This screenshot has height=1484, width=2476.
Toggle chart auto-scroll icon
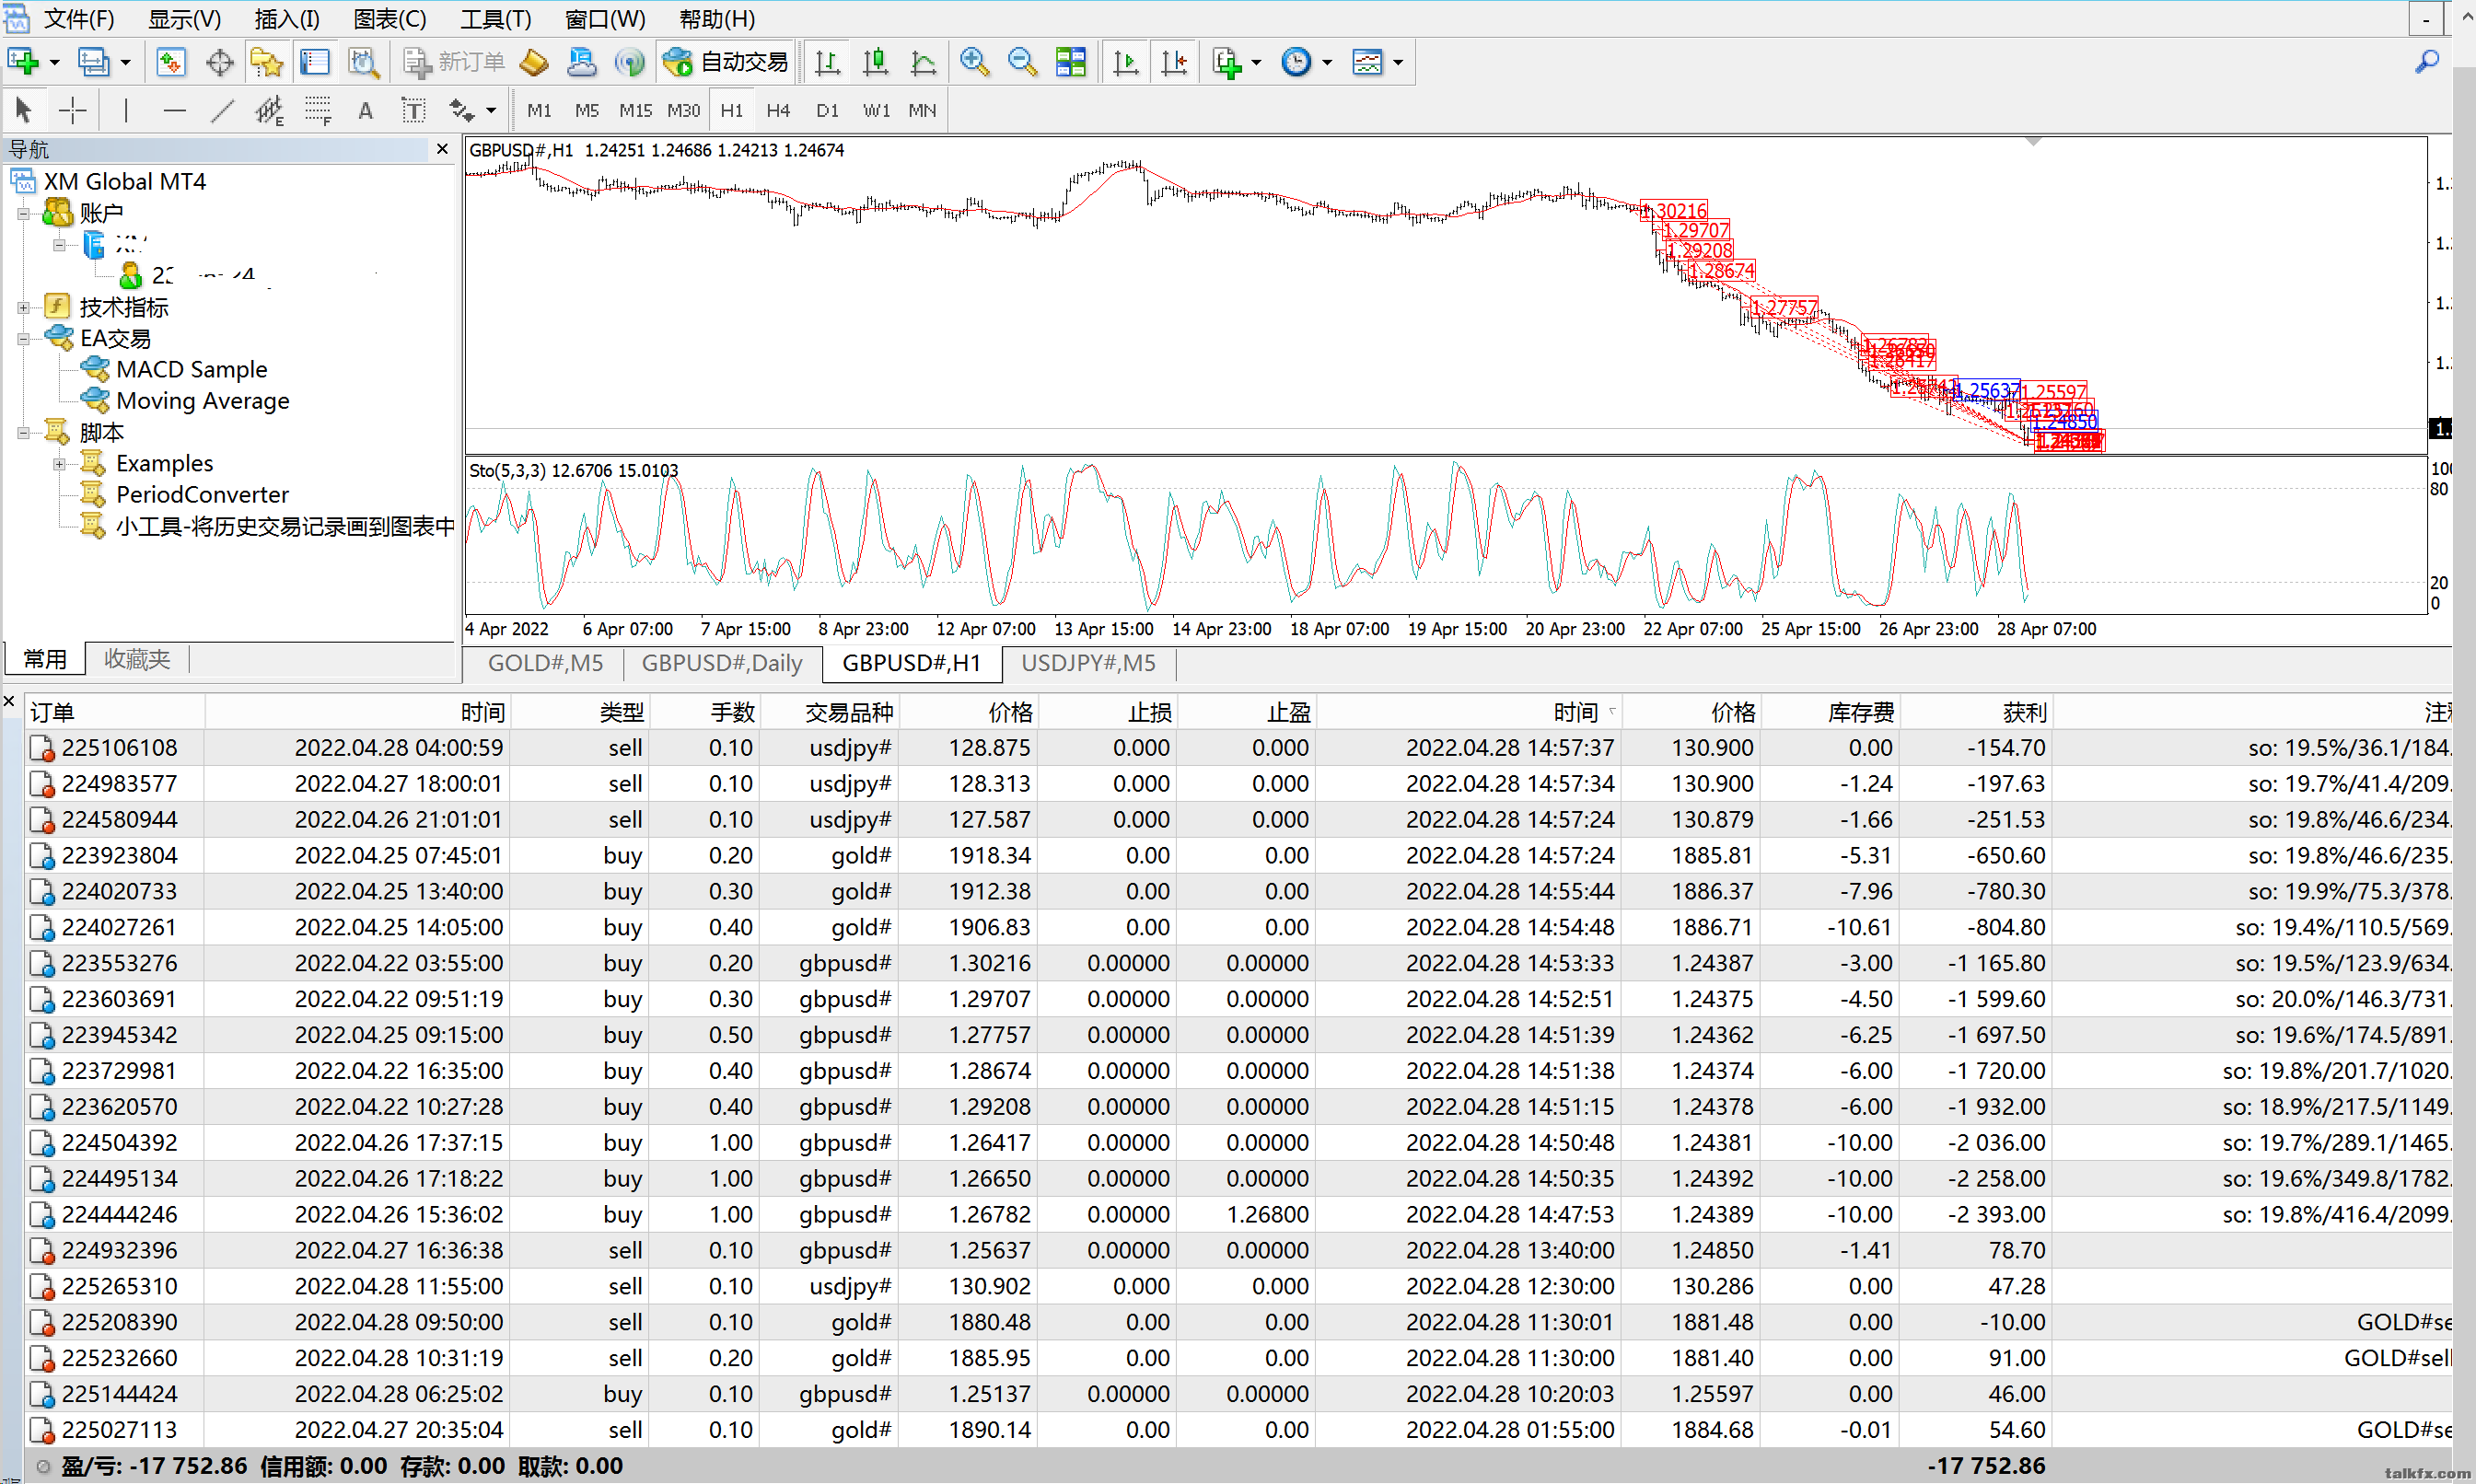coord(1126,62)
